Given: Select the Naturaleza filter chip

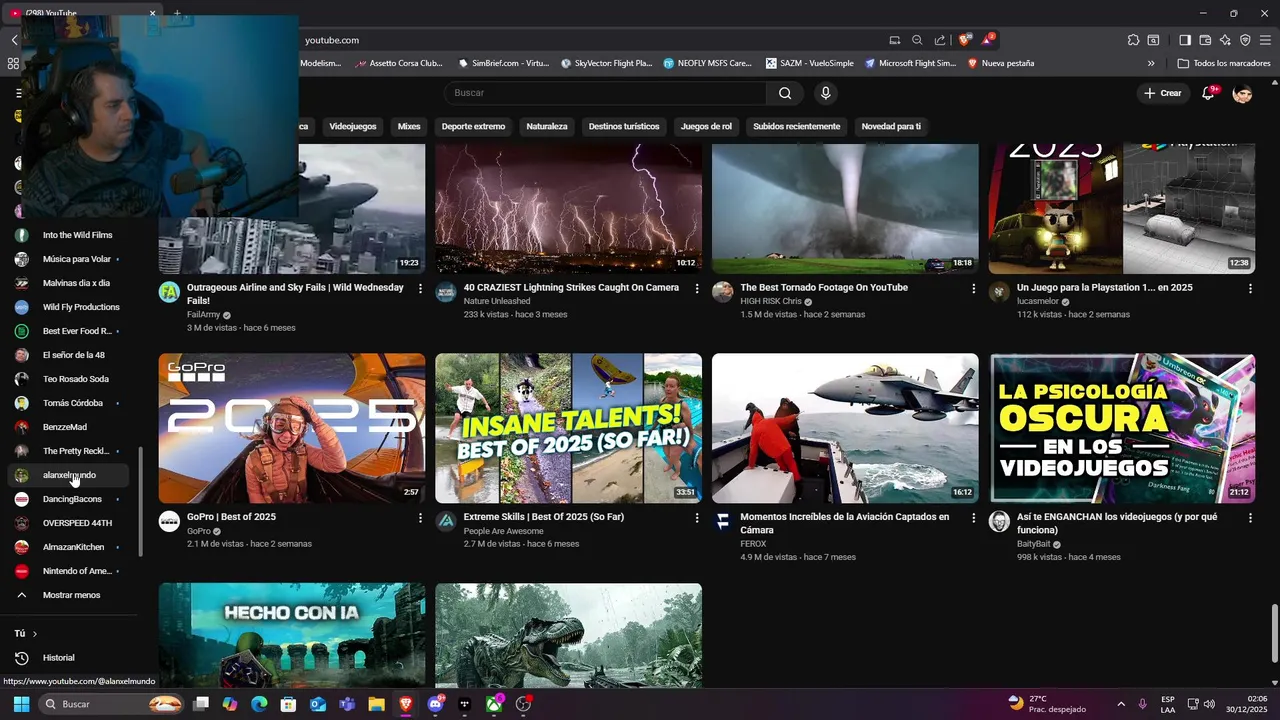Looking at the screenshot, I should (547, 127).
